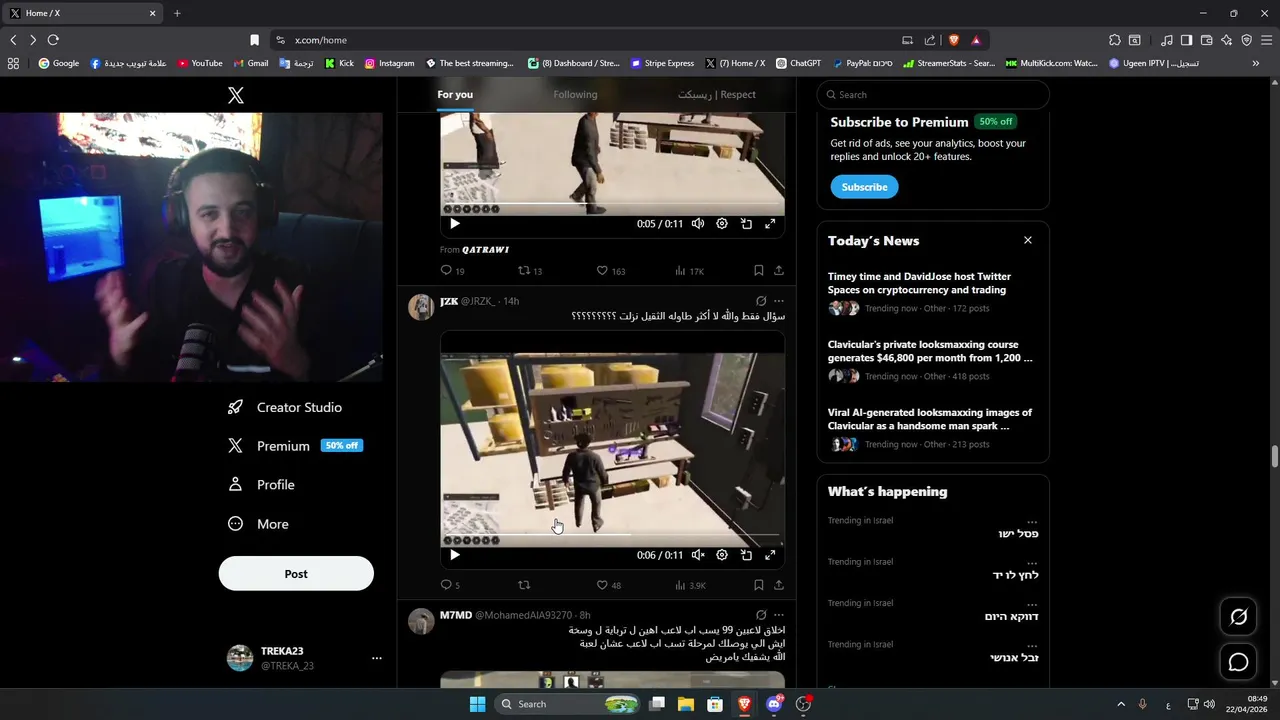Viewport: 1280px width, 720px height.
Task: Open Creator Studio from sidebar
Action: (285, 407)
